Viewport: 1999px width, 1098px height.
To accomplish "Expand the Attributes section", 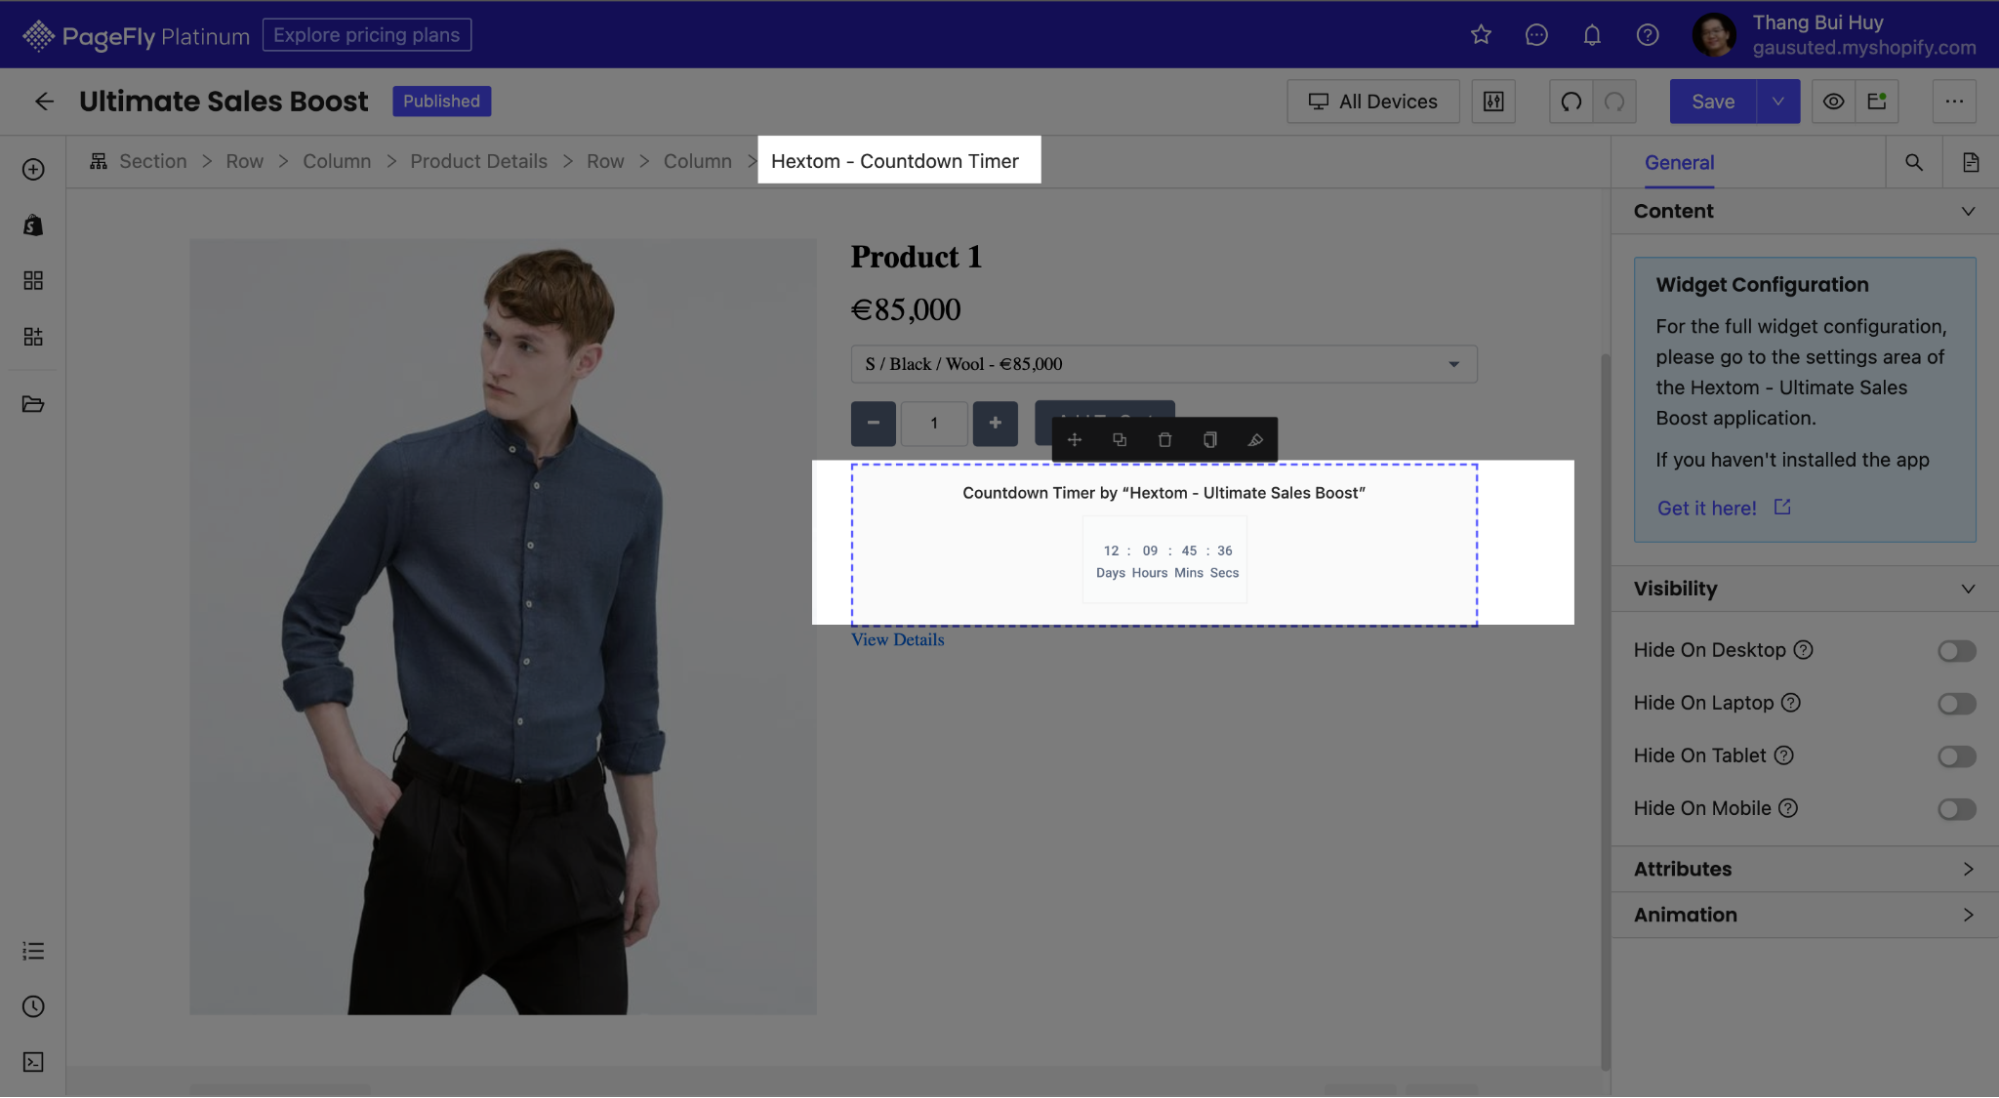I will pos(1805,869).
